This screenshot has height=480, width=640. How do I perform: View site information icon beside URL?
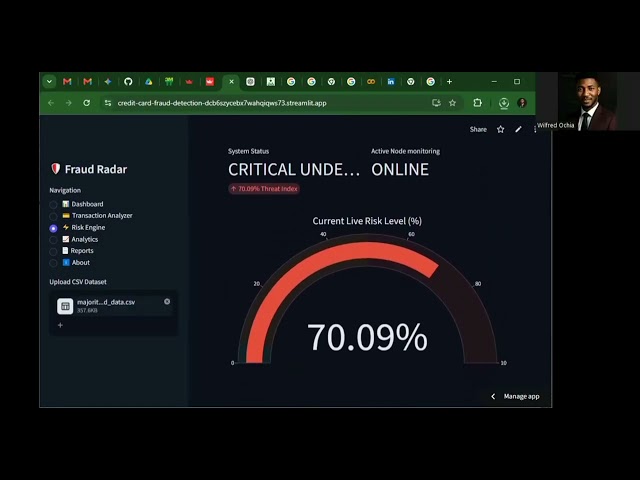[108, 103]
